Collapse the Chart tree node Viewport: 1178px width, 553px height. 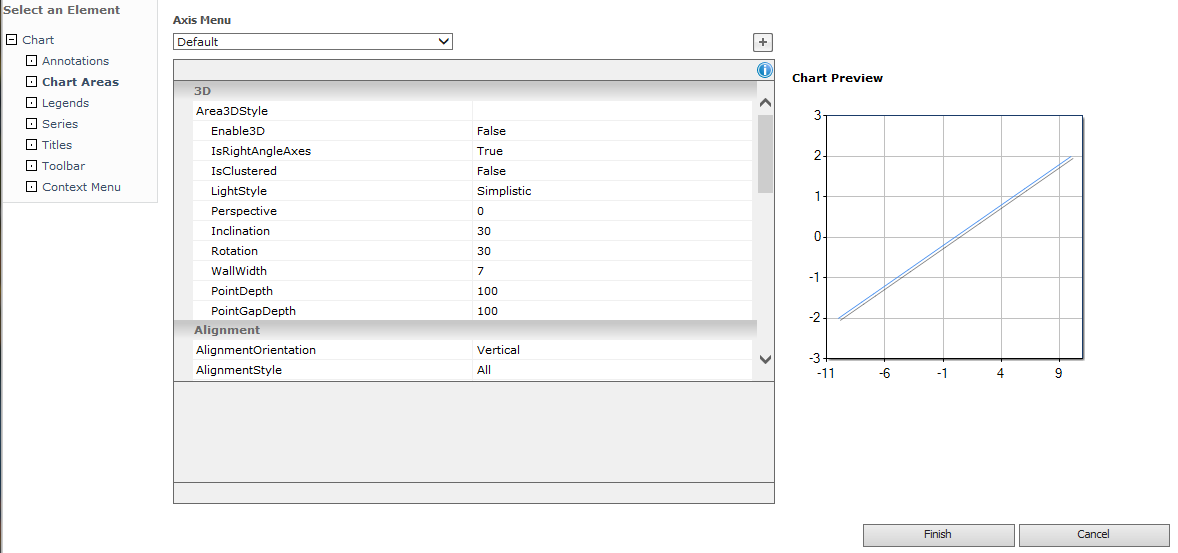click(11, 40)
